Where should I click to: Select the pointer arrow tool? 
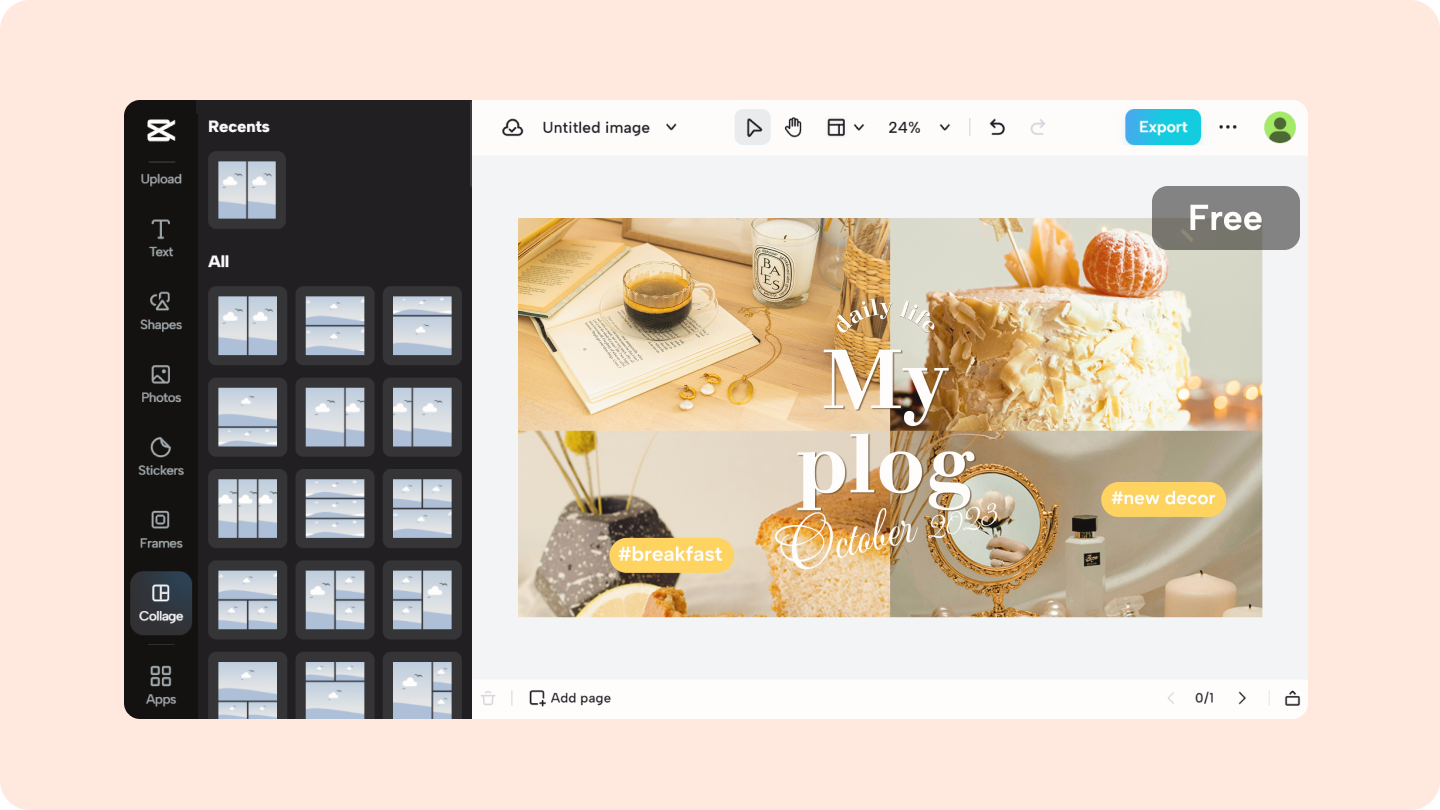(x=753, y=127)
